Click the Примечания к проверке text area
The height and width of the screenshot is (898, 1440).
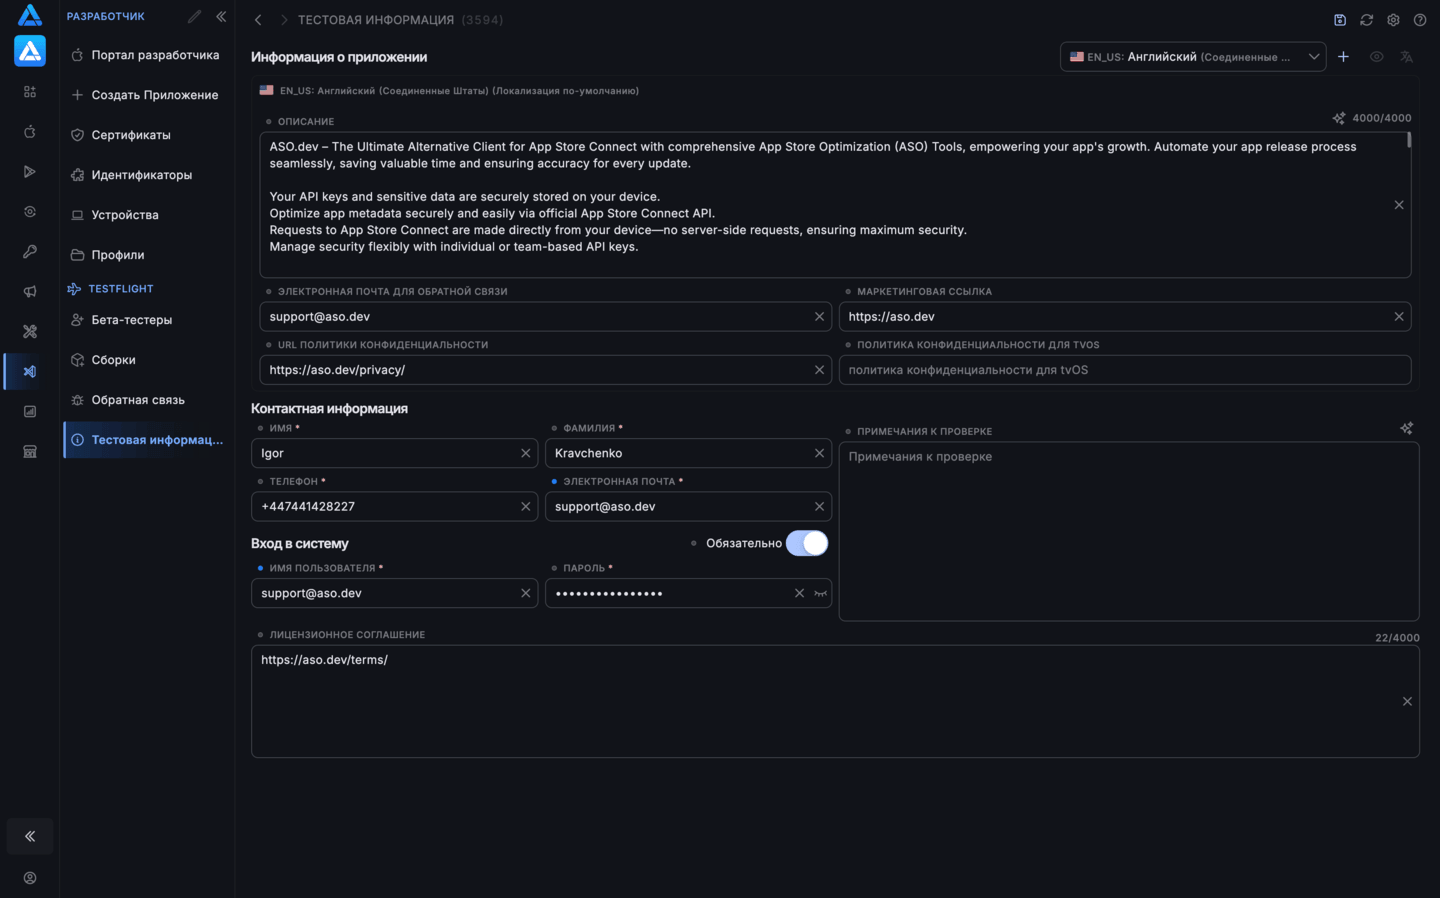tap(1129, 532)
